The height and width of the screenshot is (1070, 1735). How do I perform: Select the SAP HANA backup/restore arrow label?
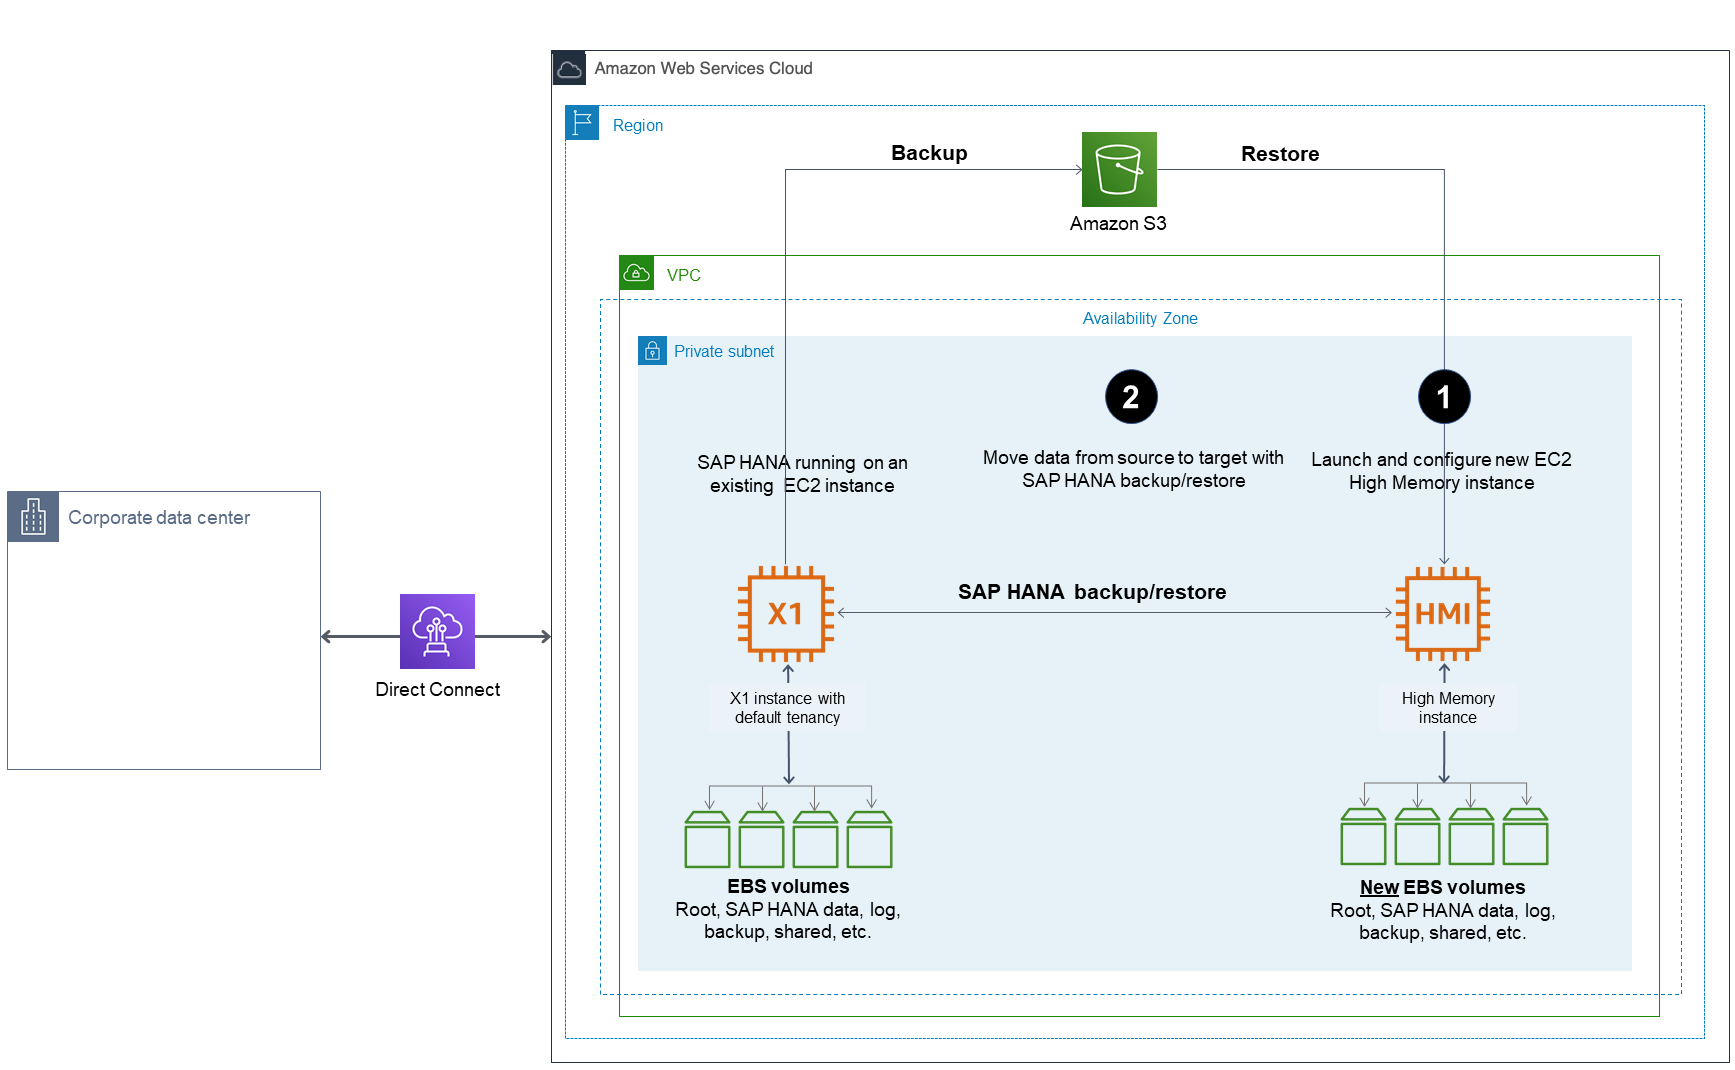click(1091, 592)
